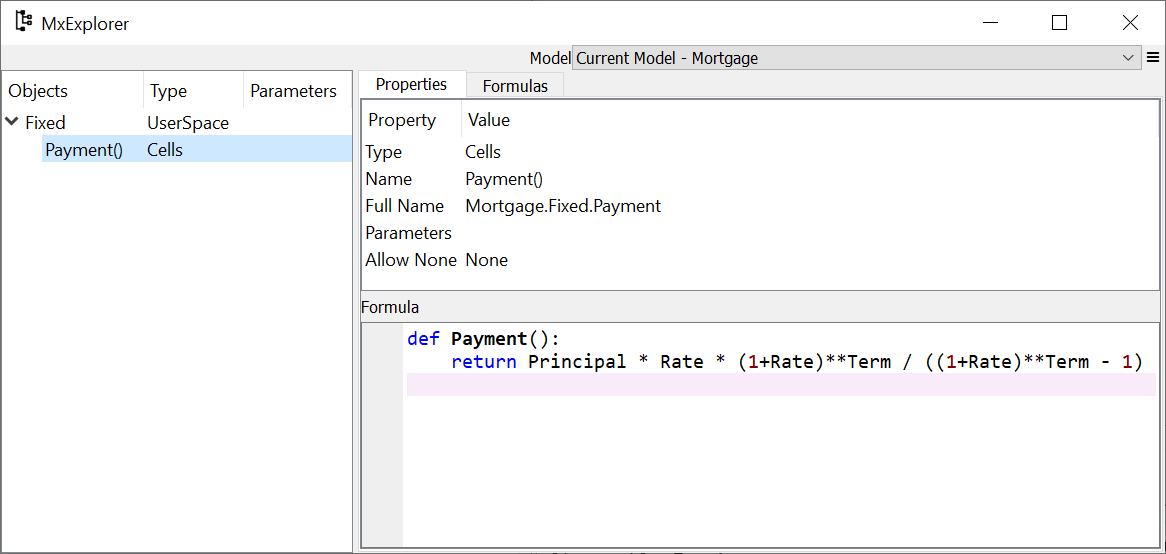Viewport: 1166px width, 554px height.
Task: Open the Model dropdown showing Current Model - Mortgage
Action: tap(856, 57)
